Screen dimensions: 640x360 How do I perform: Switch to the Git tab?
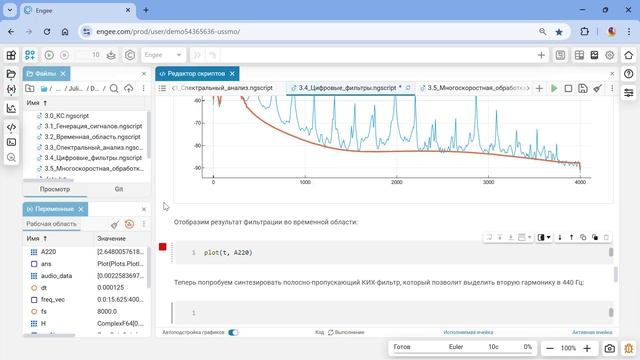[119, 189]
